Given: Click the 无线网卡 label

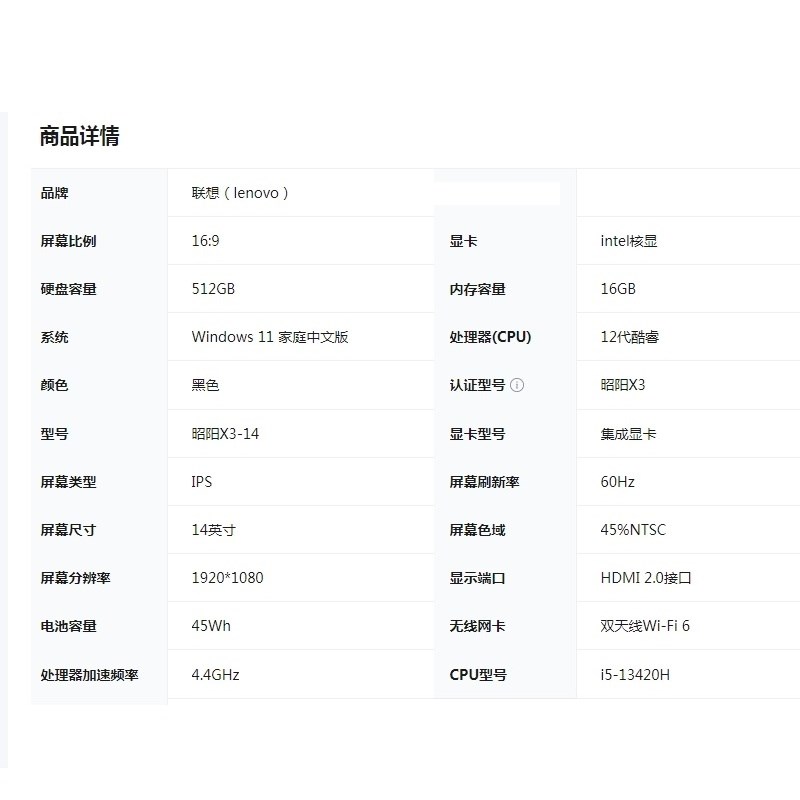Looking at the screenshot, I should (478, 626).
